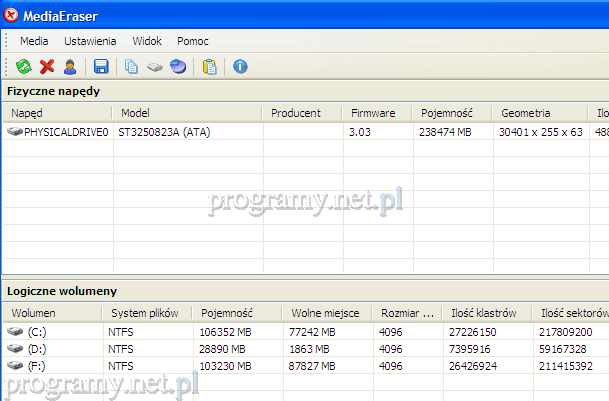
Task: Sort drives by Pojemność column header
Action: click(x=448, y=113)
